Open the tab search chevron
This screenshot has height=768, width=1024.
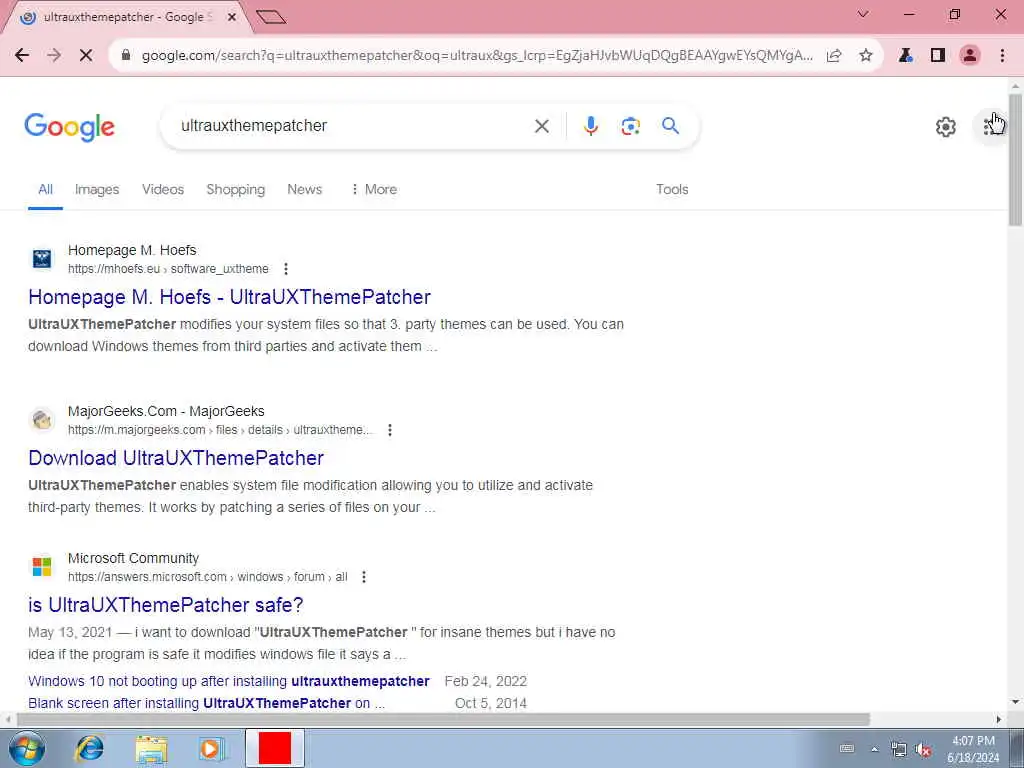pos(863,14)
